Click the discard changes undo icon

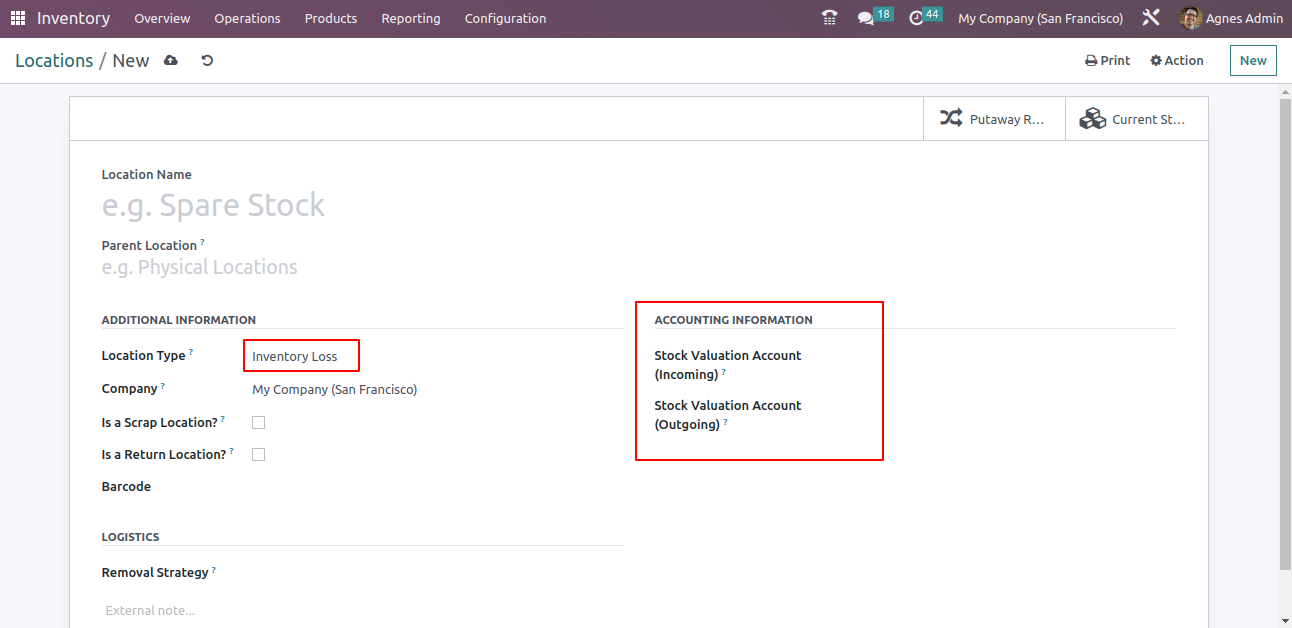pyautogui.click(x=207, y=61)
